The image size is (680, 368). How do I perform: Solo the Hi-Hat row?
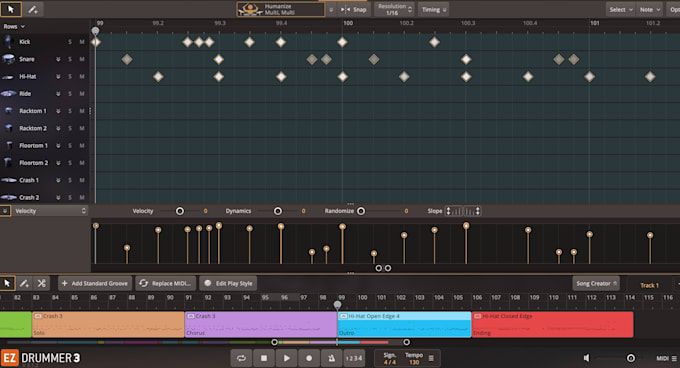click(70, 76)
